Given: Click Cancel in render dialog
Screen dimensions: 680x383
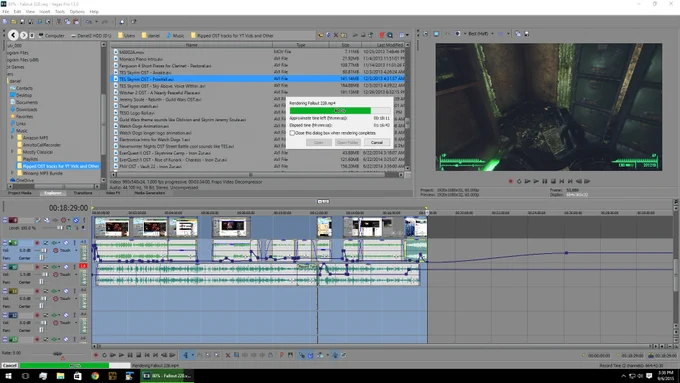Looking at the screenshot, I should 377,142.
